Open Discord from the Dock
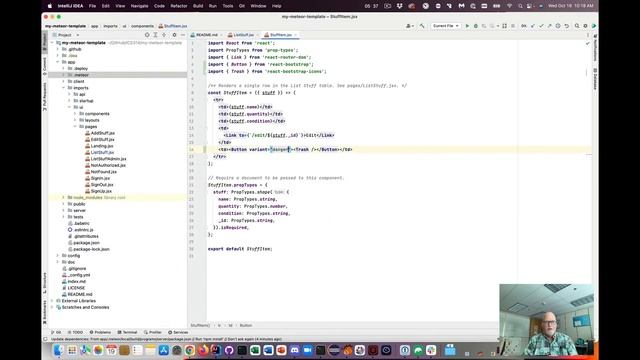This screenshot has height=360, width=640. tap(294, 350)
